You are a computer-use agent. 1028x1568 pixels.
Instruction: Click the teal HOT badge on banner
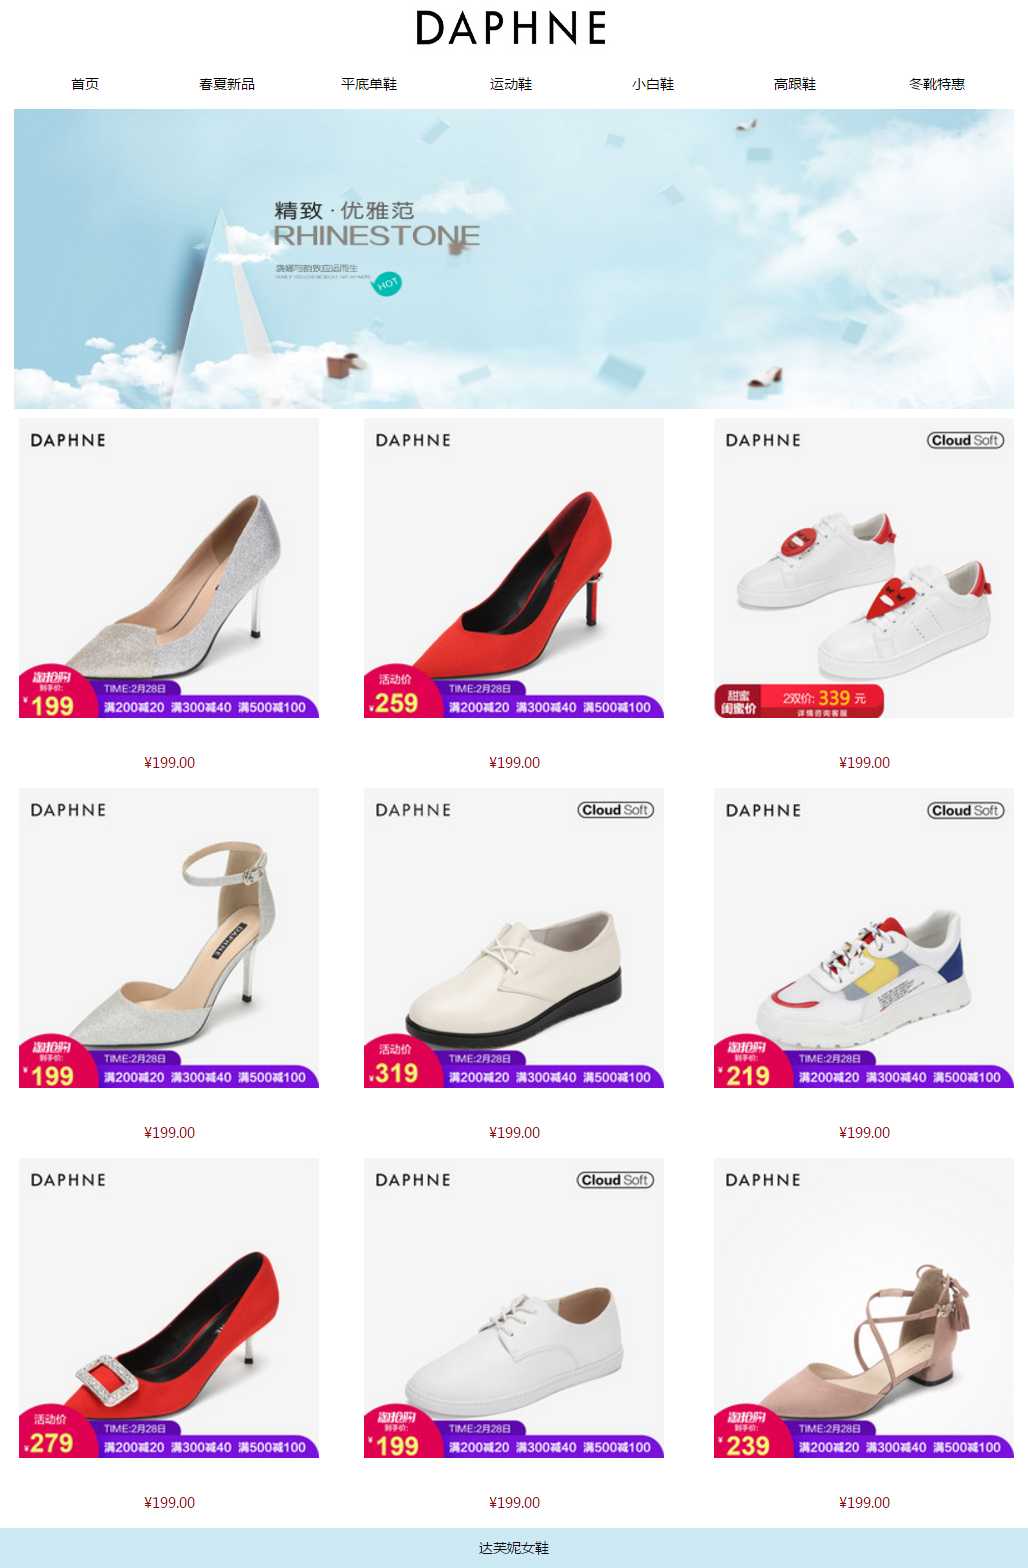(x=387, y=284)
